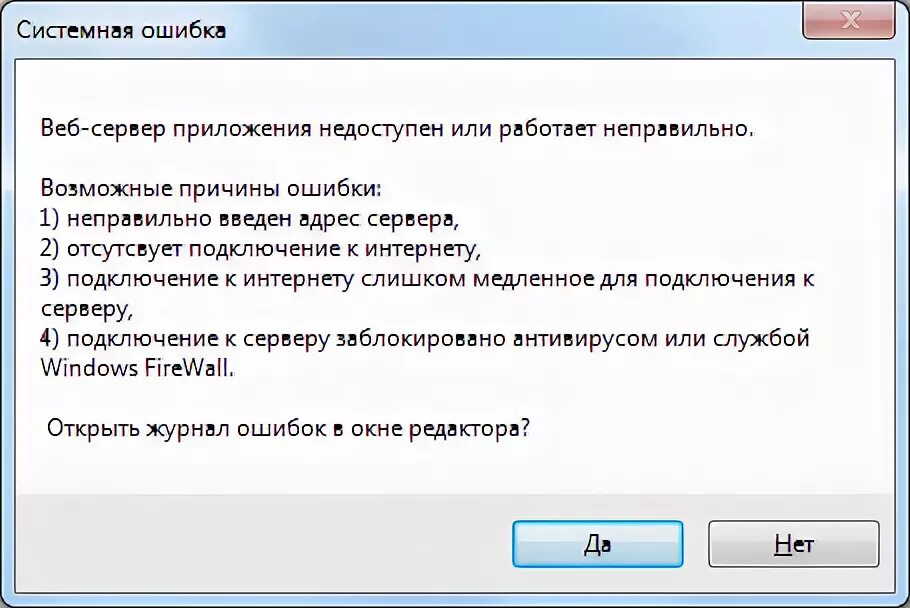
Task: Close the Системная ошибка dialog with X
Action: pos(849,20)
